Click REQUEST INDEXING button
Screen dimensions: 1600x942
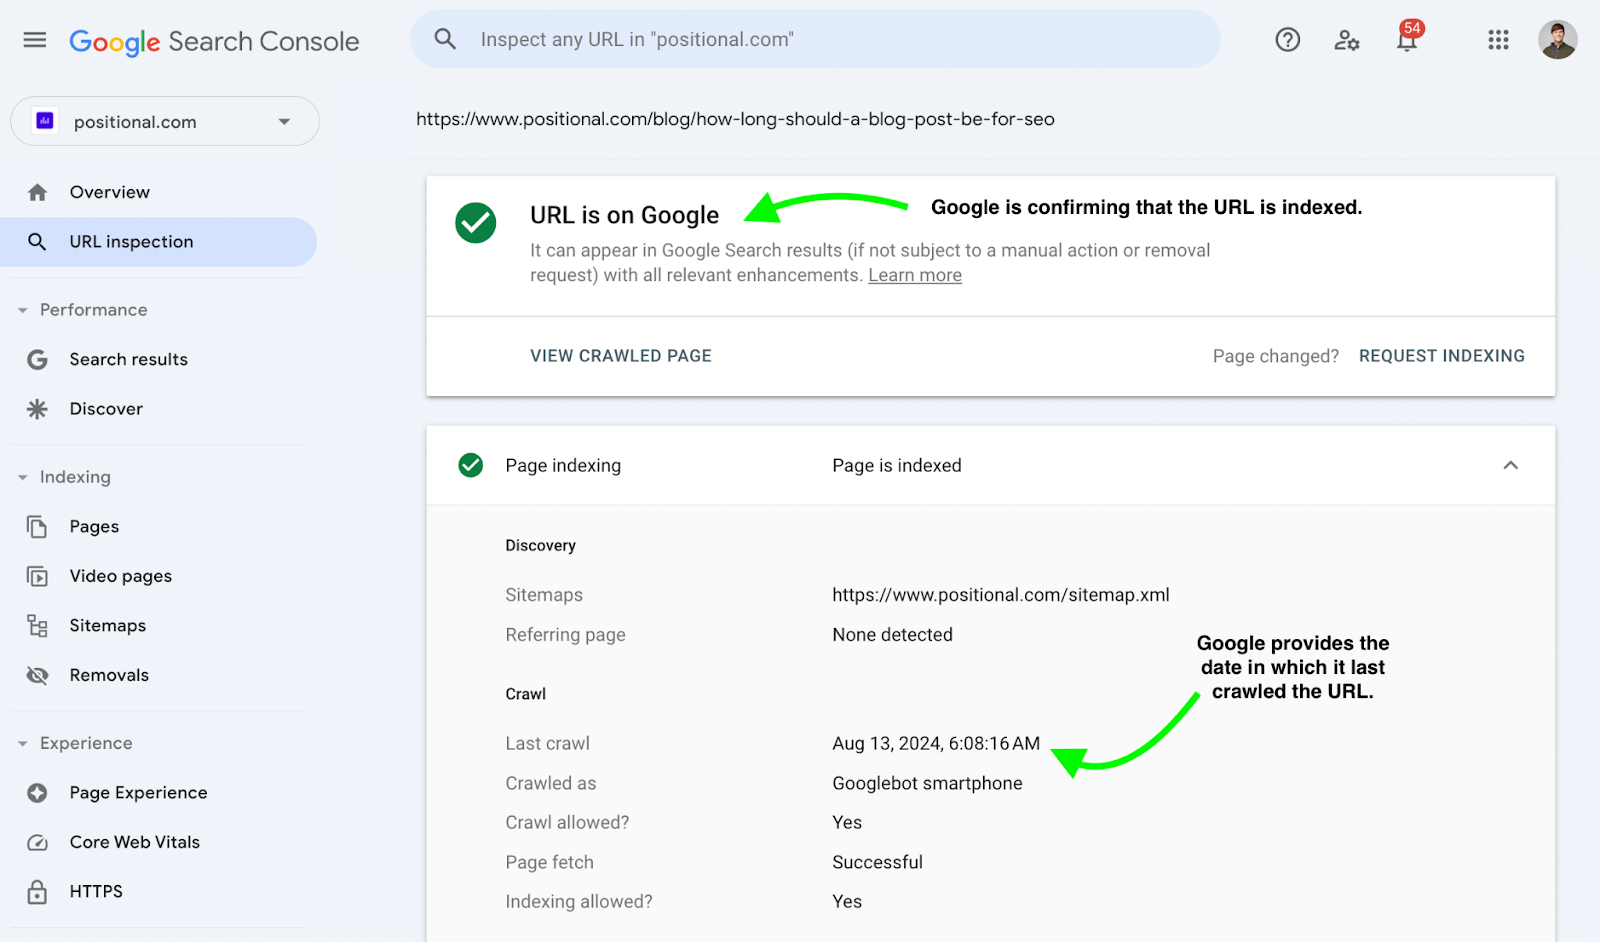click(x=1442, y=356)
